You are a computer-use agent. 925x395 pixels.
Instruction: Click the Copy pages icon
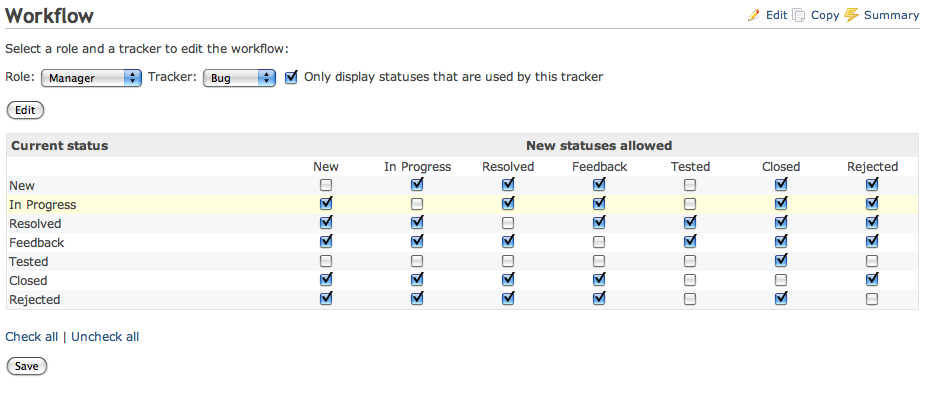(x=799, y=15)
